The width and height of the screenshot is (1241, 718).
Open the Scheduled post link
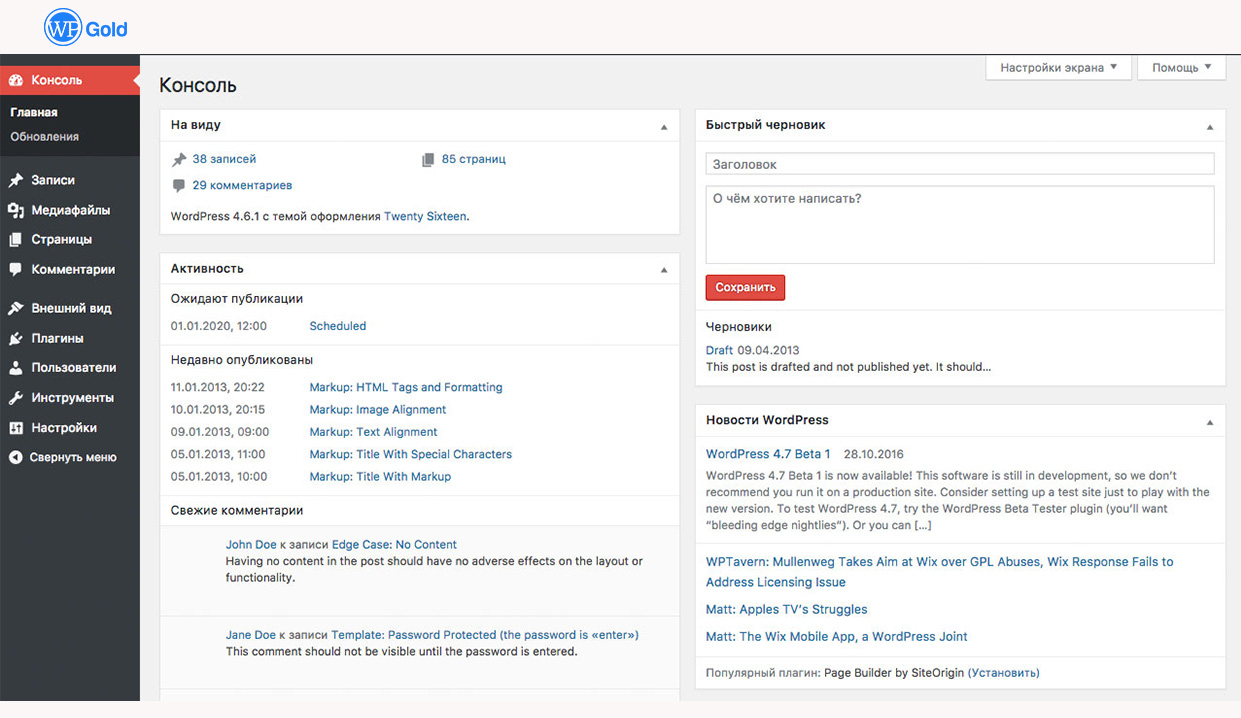[338, 326]
